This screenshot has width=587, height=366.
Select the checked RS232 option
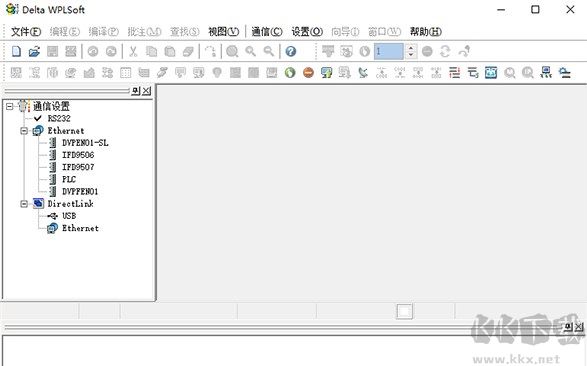(x=59, y=118)
